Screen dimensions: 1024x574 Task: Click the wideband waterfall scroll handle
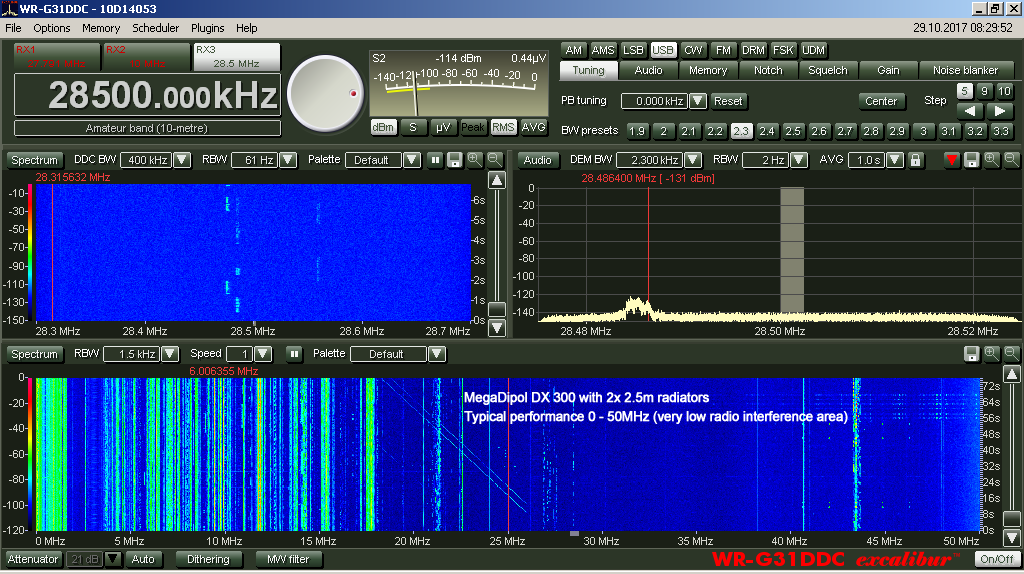point(1012,519)
